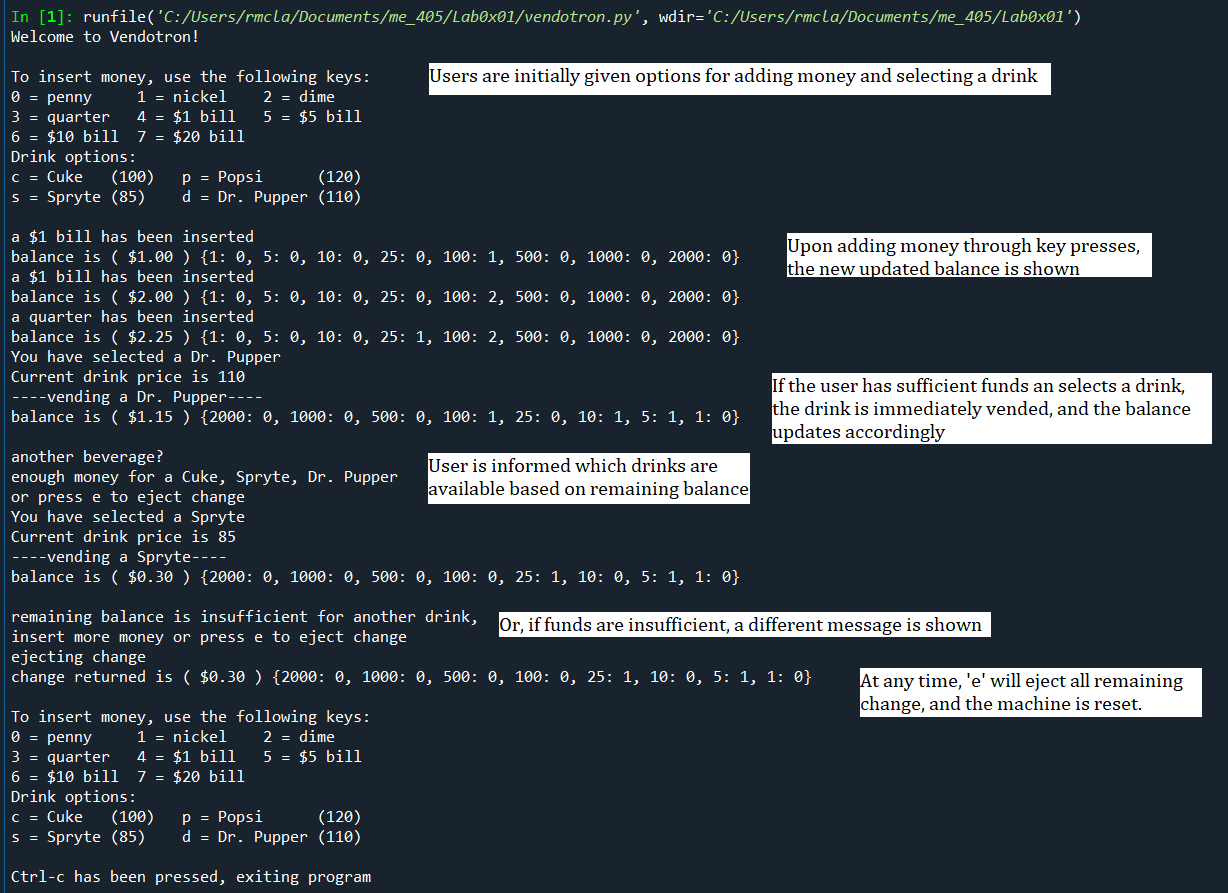
Task: Select the balance line showing $1.15
Action: (375, 417)
